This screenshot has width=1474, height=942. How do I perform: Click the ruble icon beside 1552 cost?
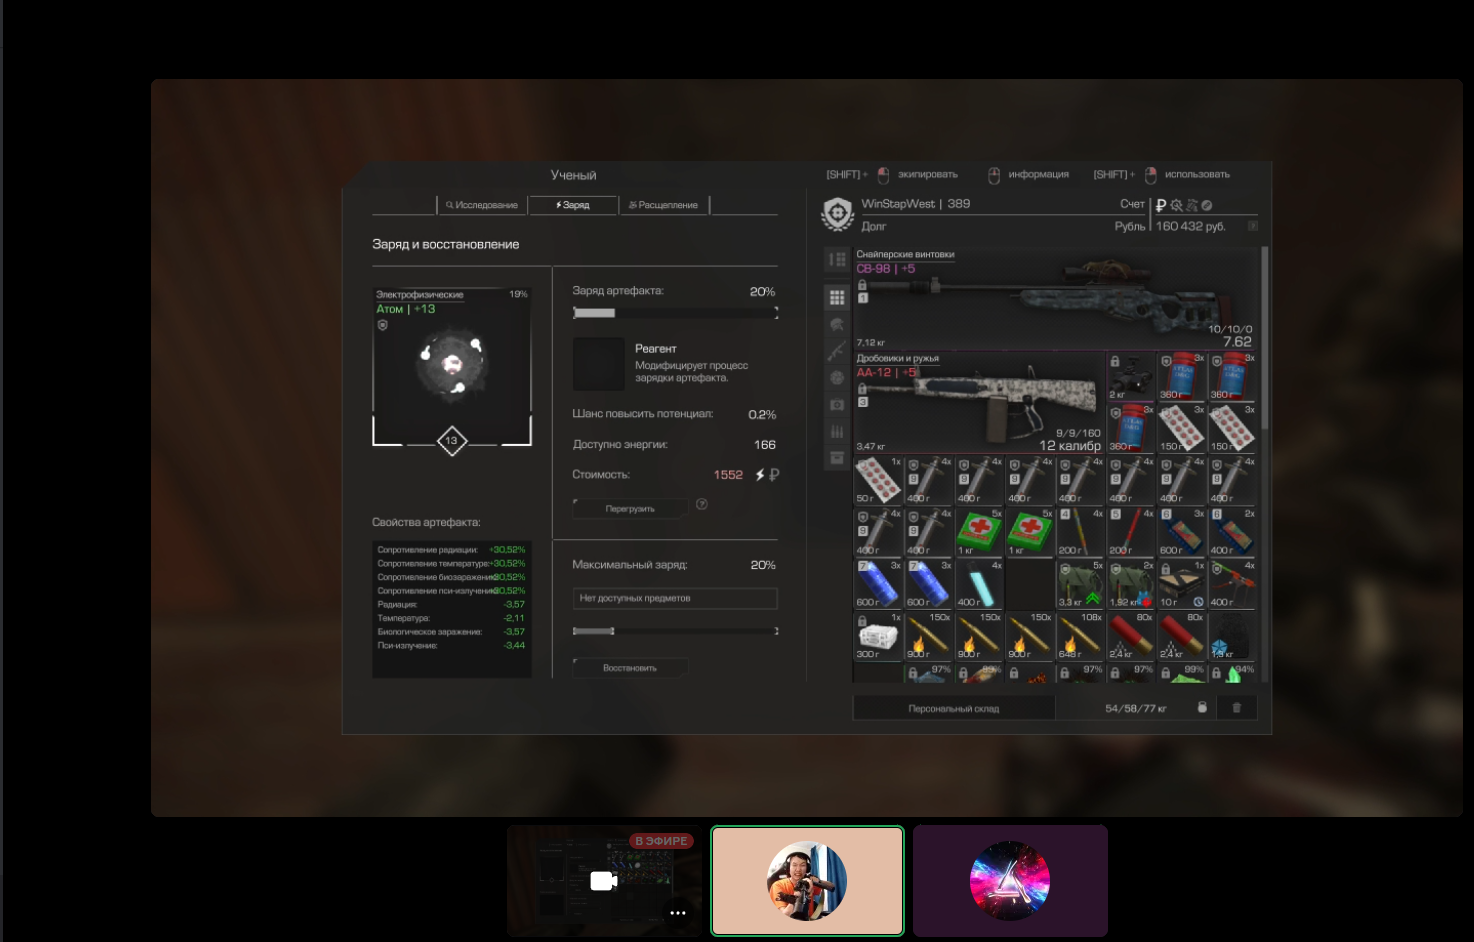point(774,475)
